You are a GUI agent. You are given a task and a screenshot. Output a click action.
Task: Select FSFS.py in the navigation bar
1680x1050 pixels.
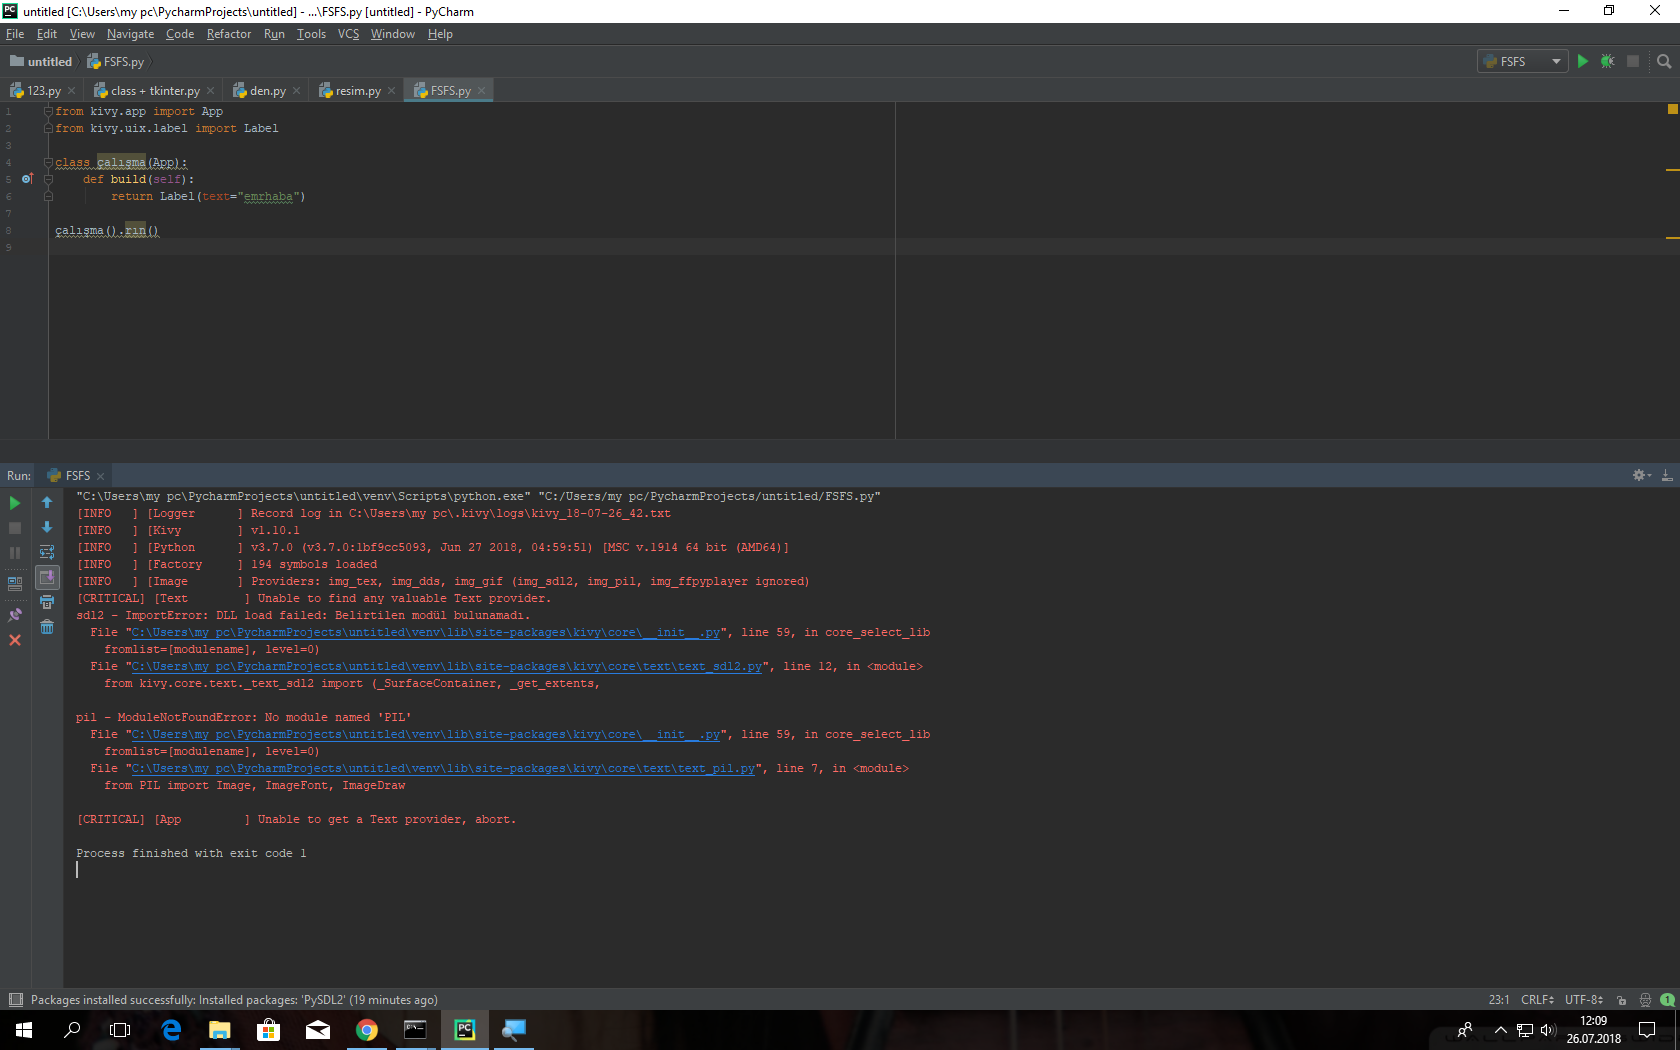tap(115, 62)
